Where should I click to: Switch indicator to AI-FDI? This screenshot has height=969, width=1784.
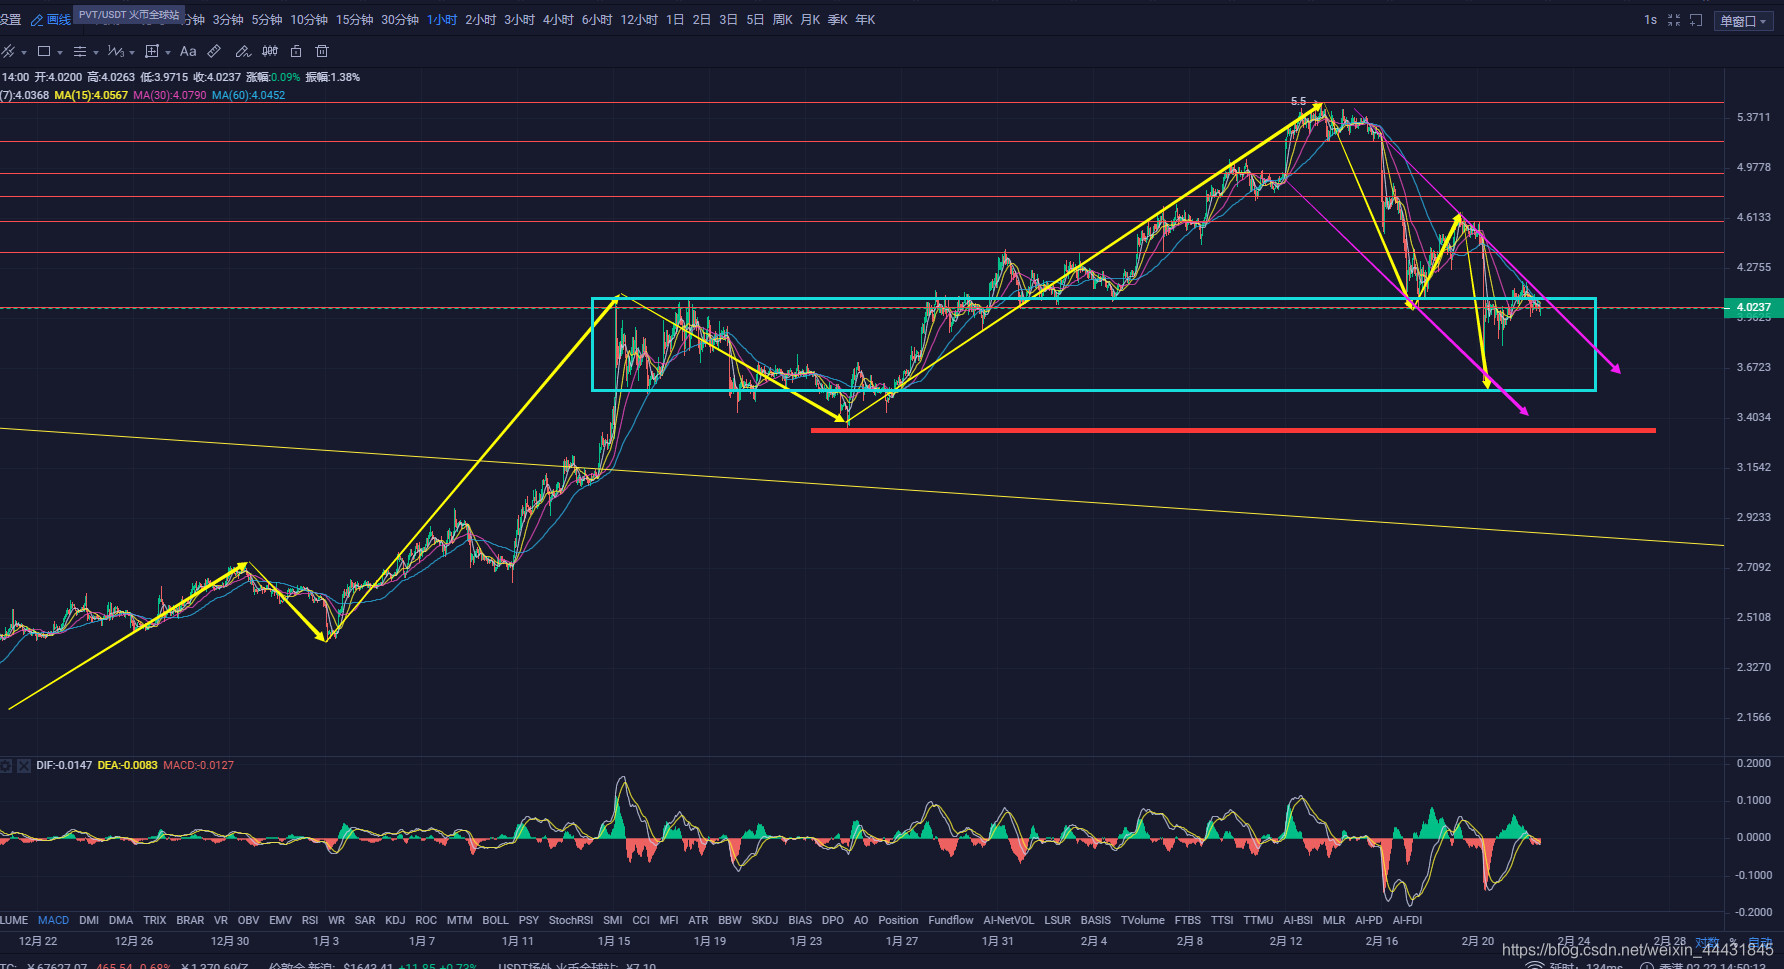click(1407, 920)
